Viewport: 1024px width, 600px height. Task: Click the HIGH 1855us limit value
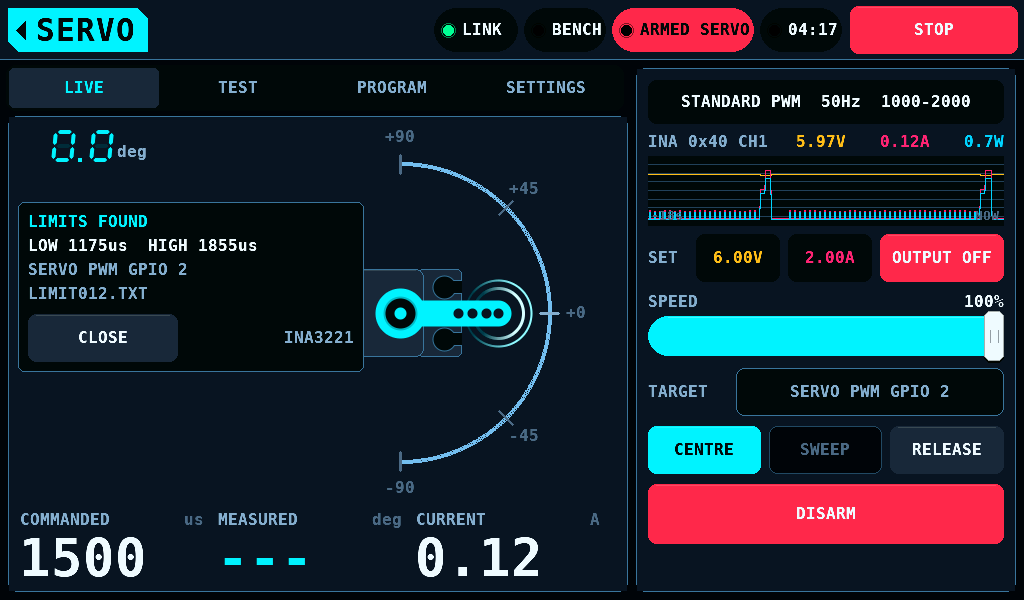(202, 245)
